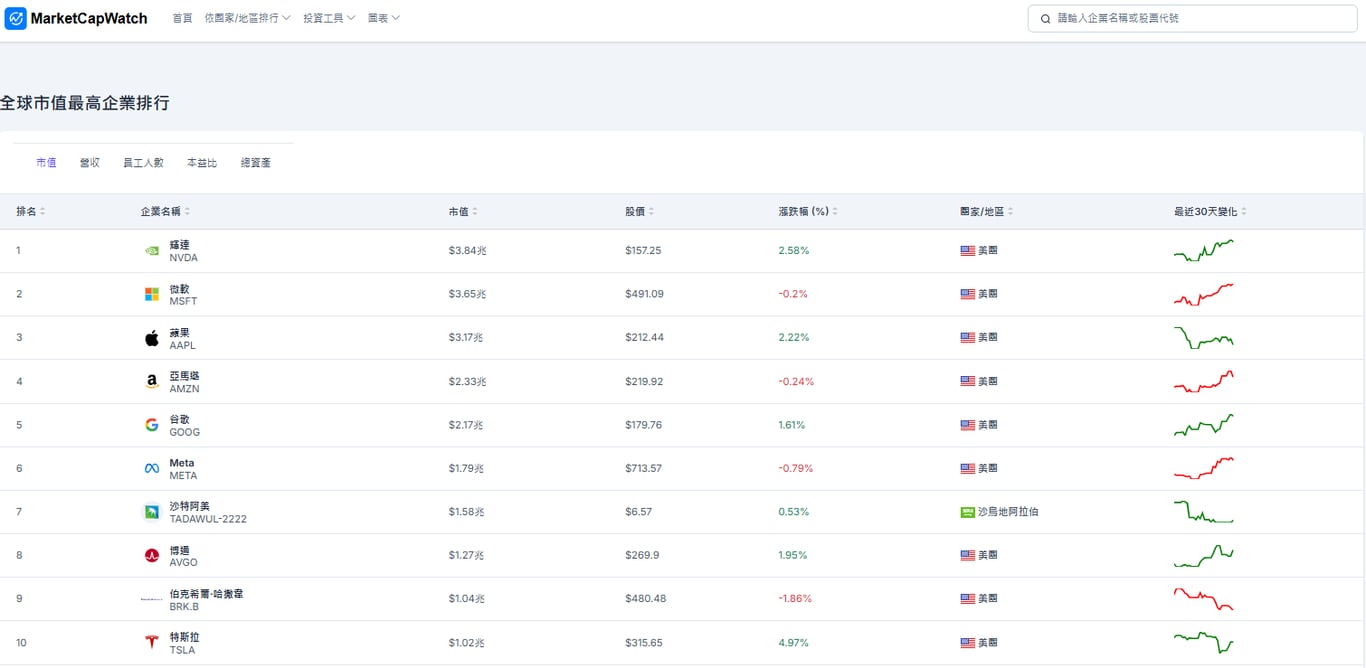Select the 市值 tab
Viewport: 1366px width, 668px height.
coord(46,163)
